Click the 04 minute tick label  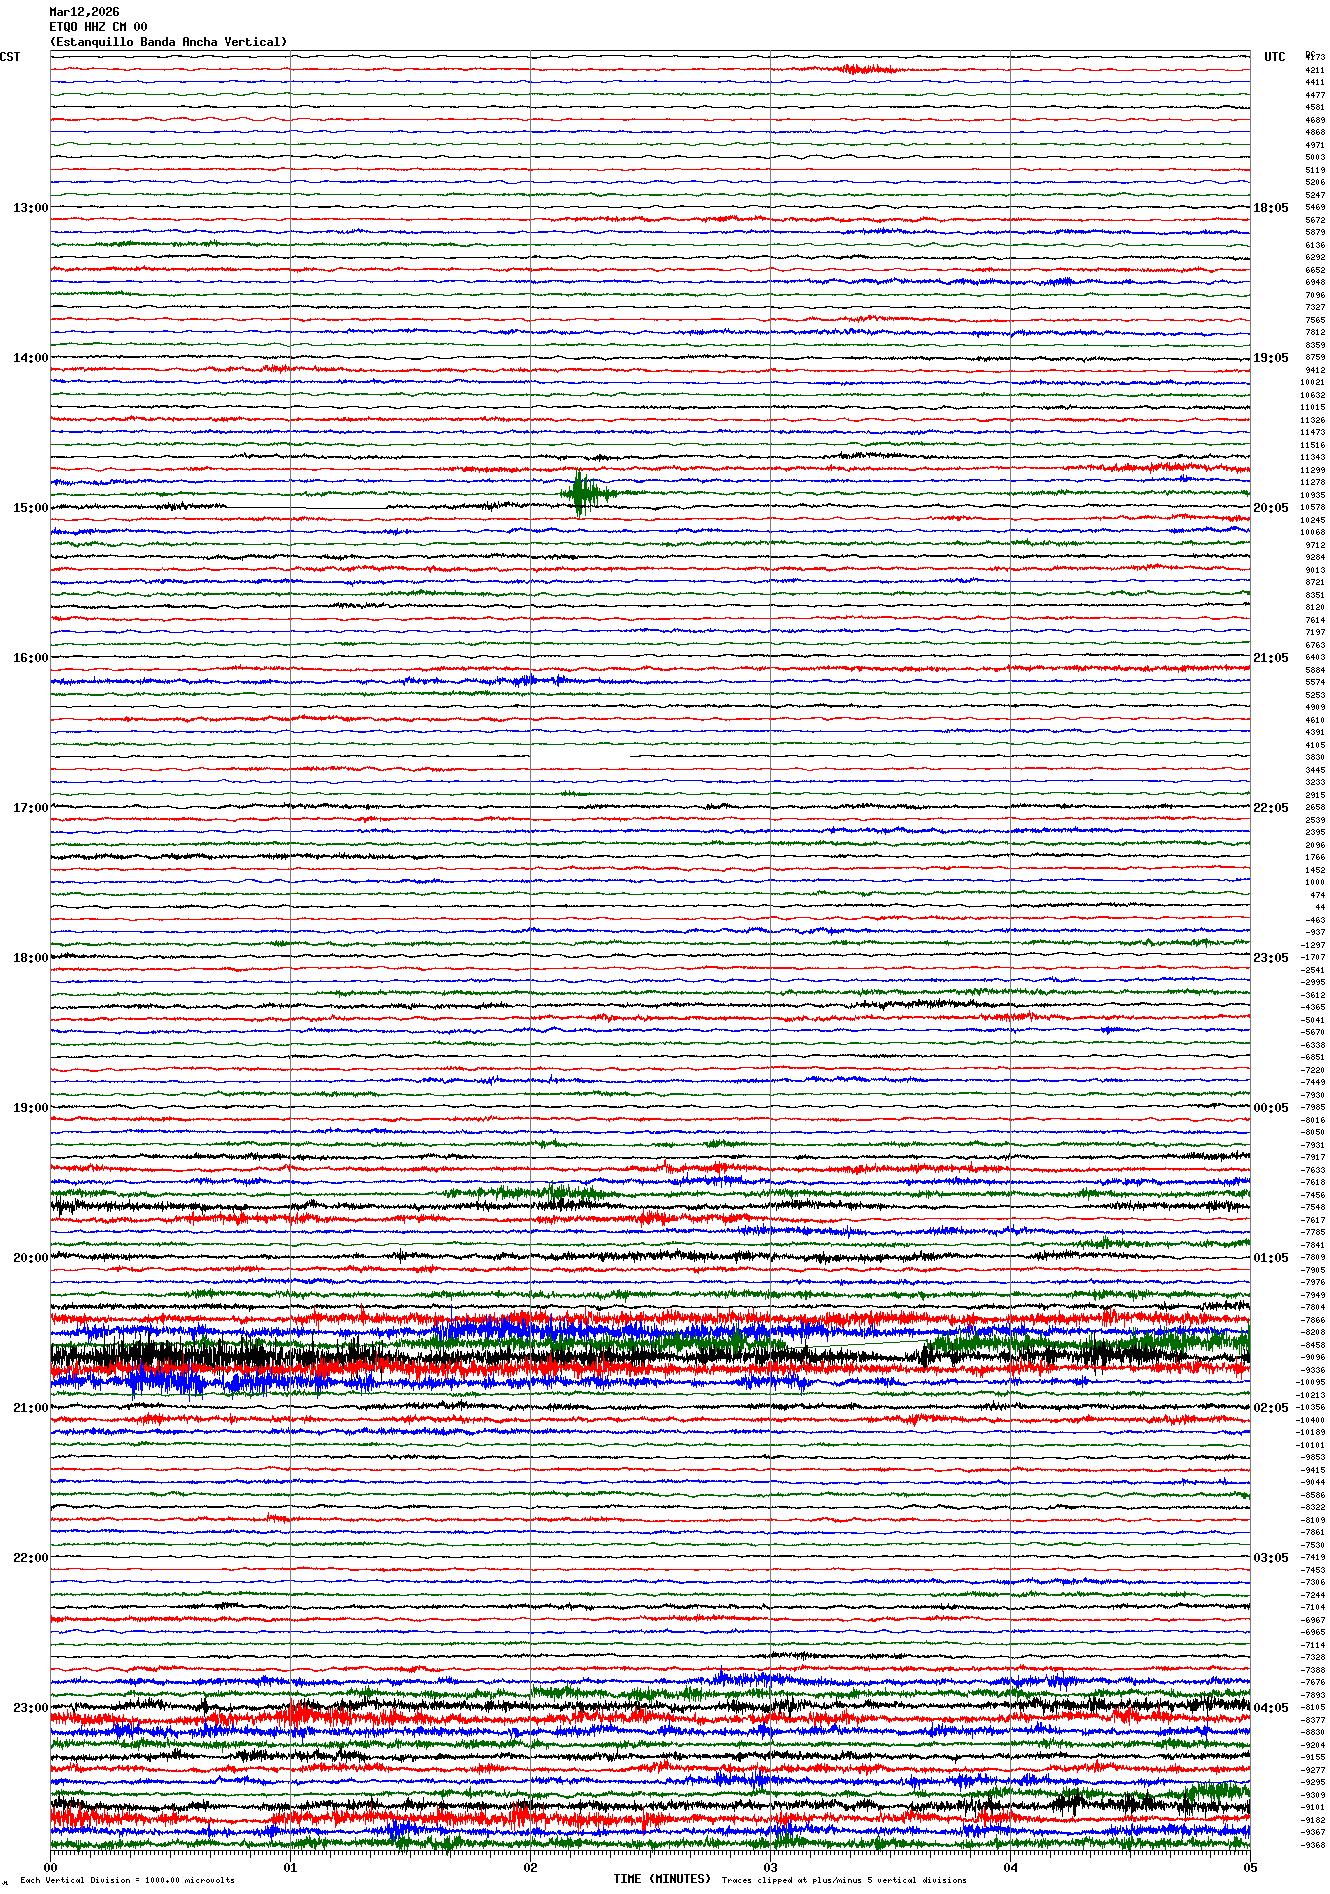pyautogui.click(x=1010, y=1867)
